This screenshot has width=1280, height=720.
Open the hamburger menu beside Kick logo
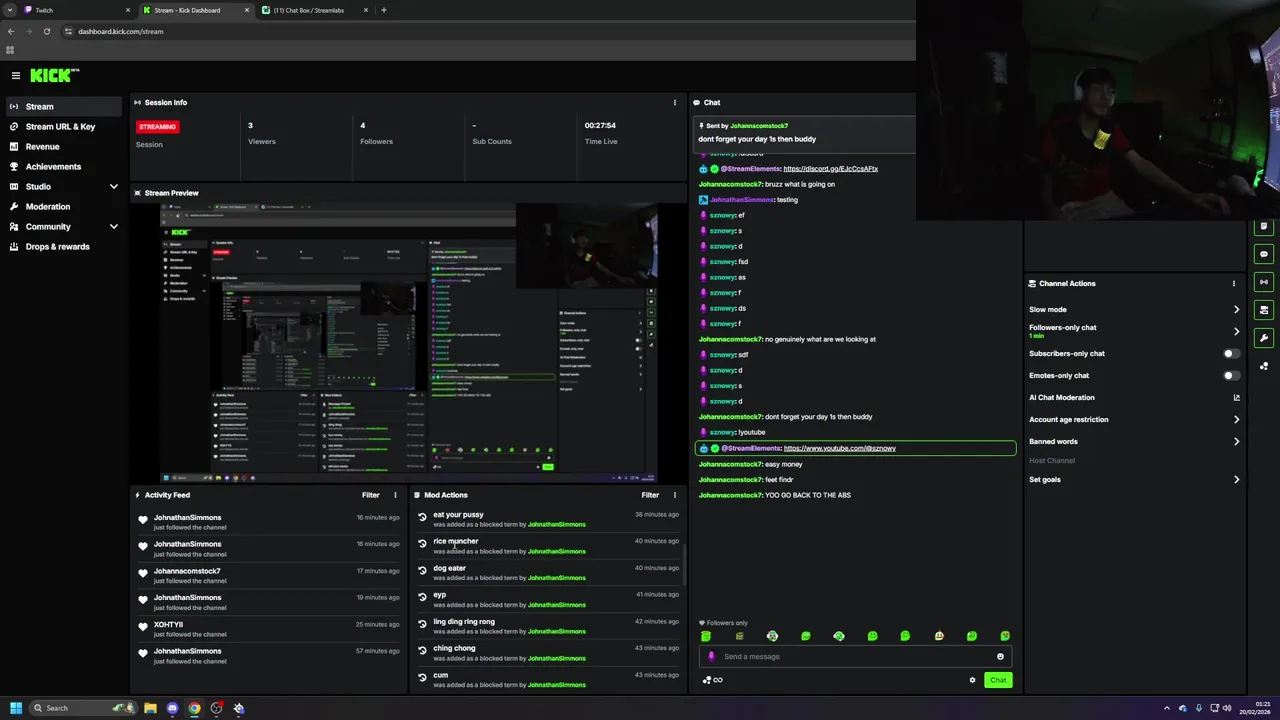pos(16,75)
